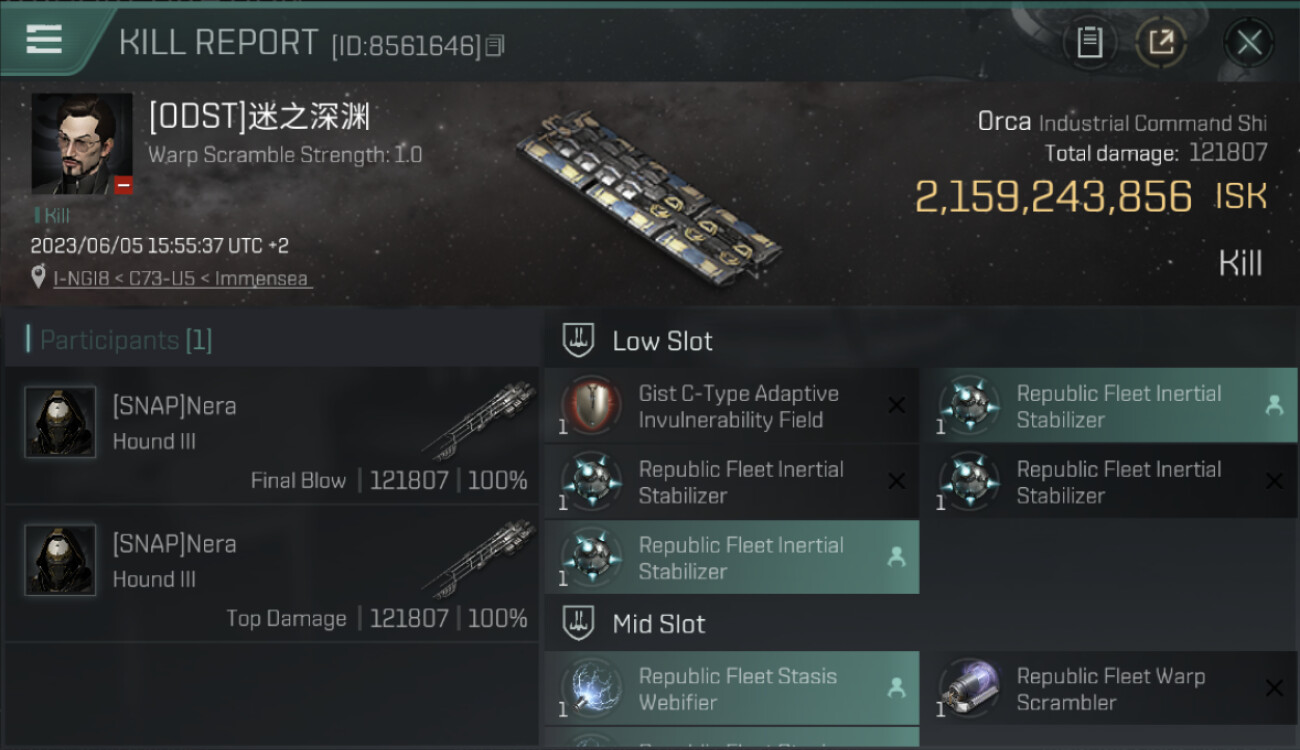Click the clipboard report icon

(1089, 42)
